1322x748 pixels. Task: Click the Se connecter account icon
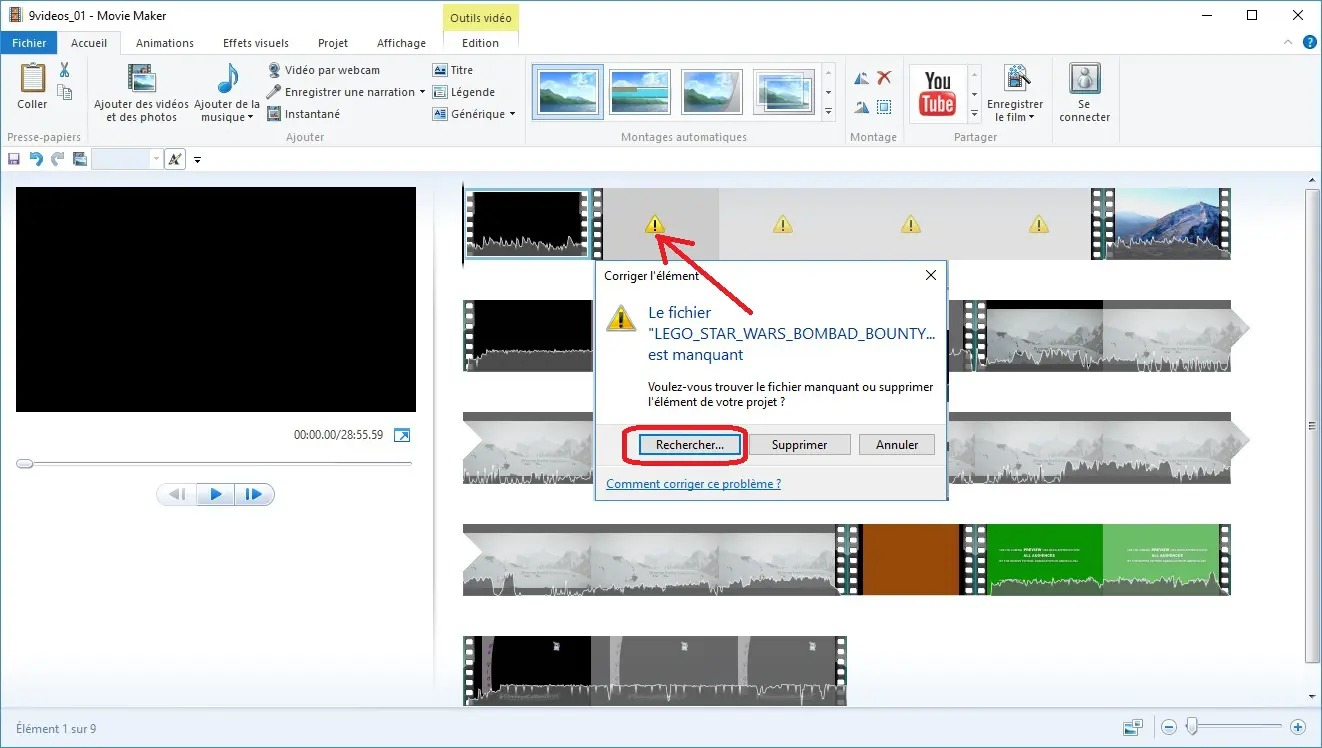point(1085,79)
